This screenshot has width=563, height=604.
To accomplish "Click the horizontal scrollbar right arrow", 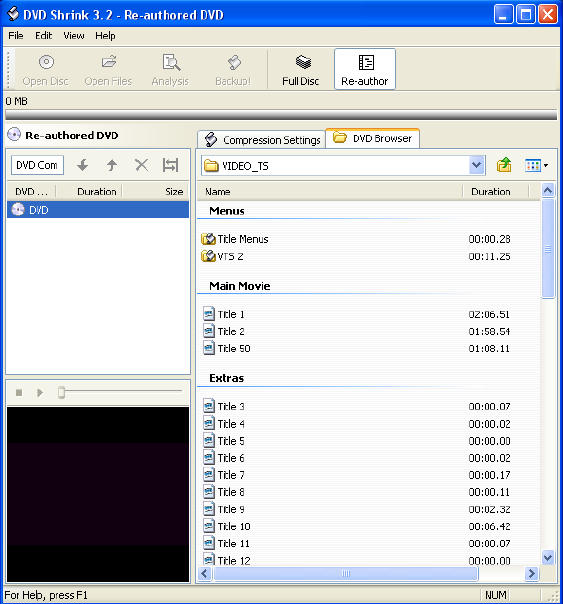I will pyautogui.click(x=531, y=574).
